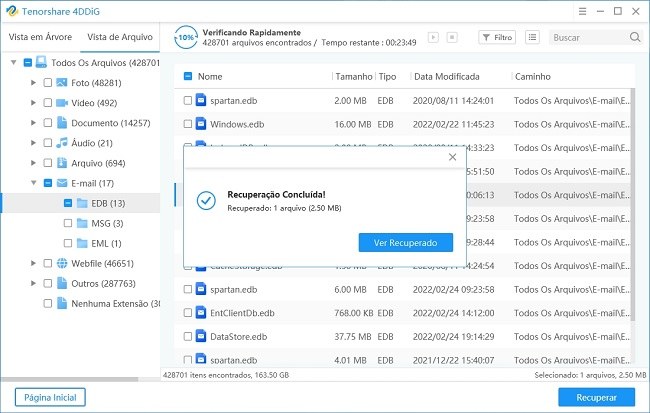Click the E-mail envelope icon
The image size is (650, 413).
point(62,183)
